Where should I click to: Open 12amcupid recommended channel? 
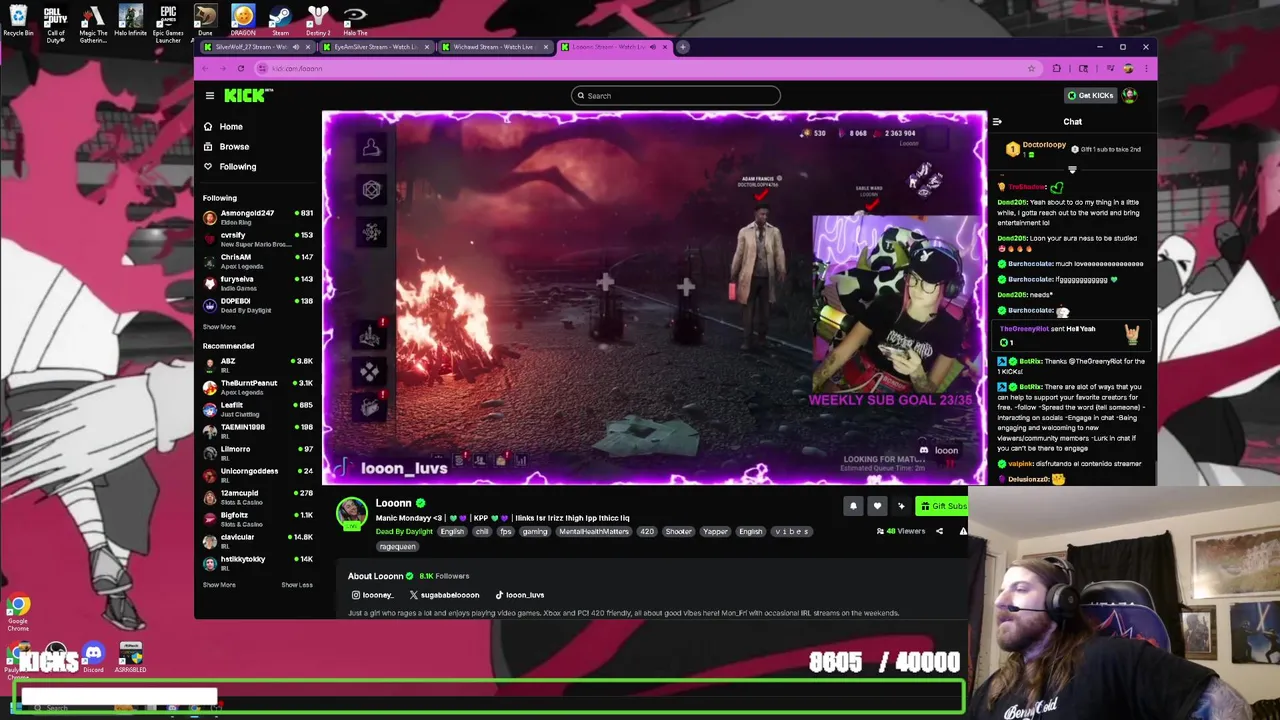click(258, 497)
